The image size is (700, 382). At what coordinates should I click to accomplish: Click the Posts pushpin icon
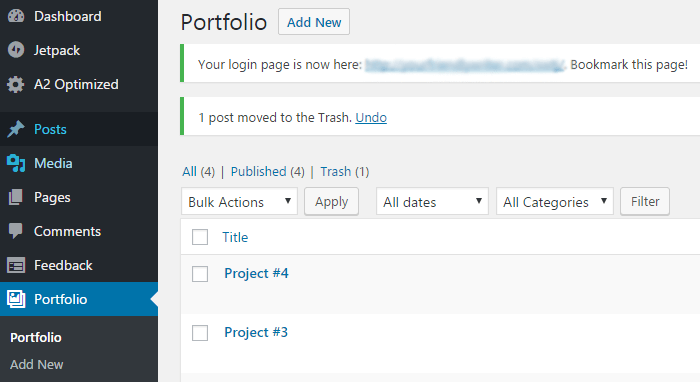[16, 129]
